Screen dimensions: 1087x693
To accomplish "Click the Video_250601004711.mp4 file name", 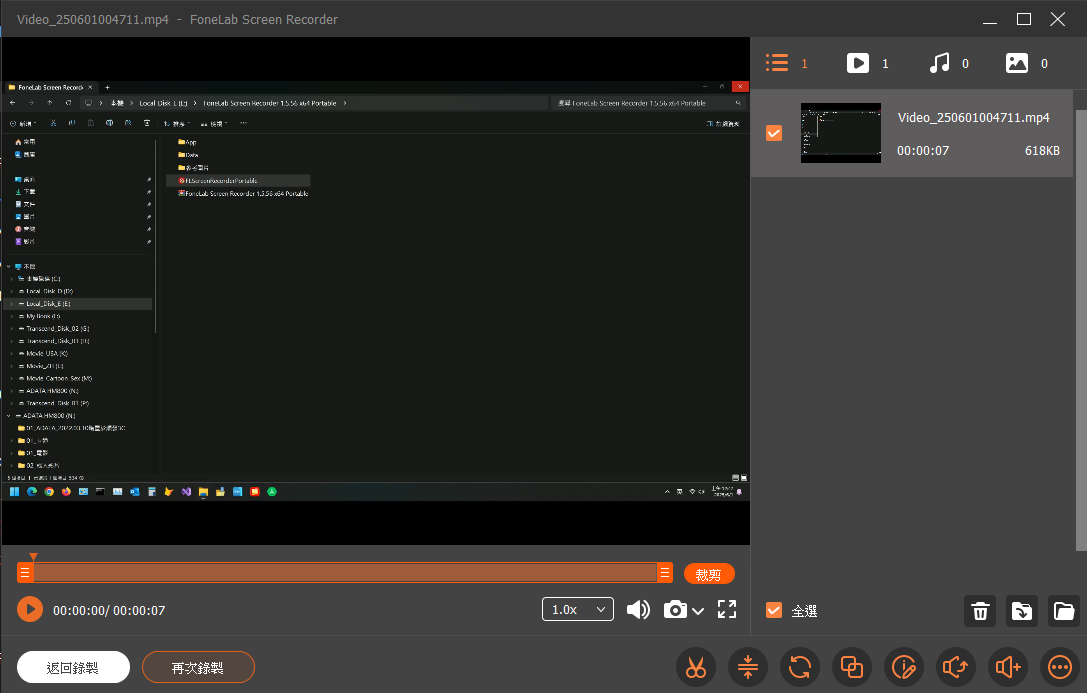I will (973, 117).
